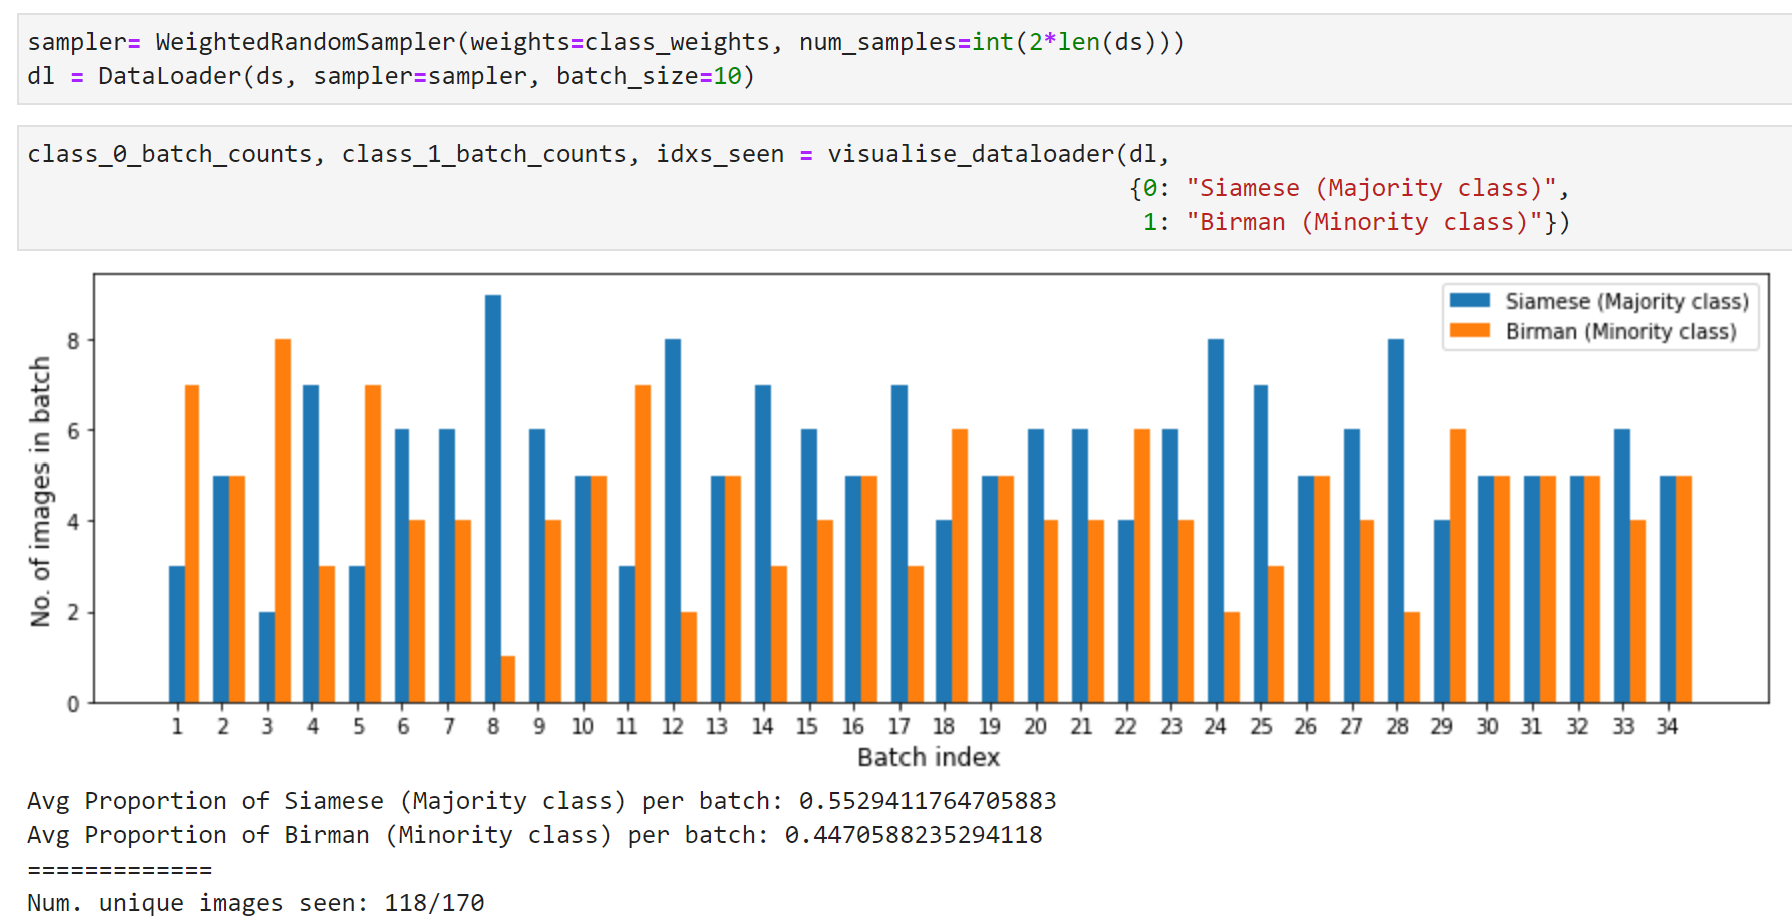Viewport: 1792px width, 922px height.
Task: Click the orange bar for batch 3
Action: 283,521
